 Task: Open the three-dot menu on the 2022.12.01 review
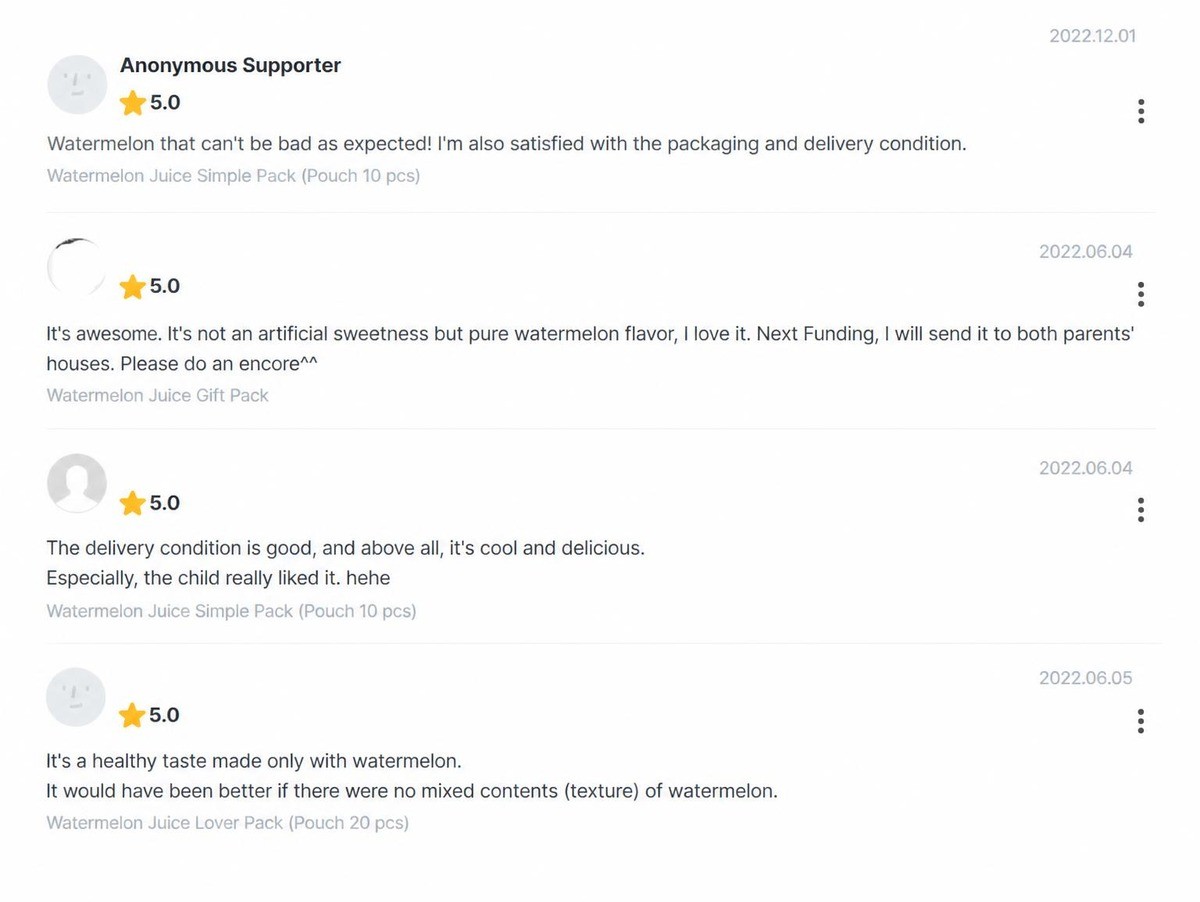point(1141,111)
